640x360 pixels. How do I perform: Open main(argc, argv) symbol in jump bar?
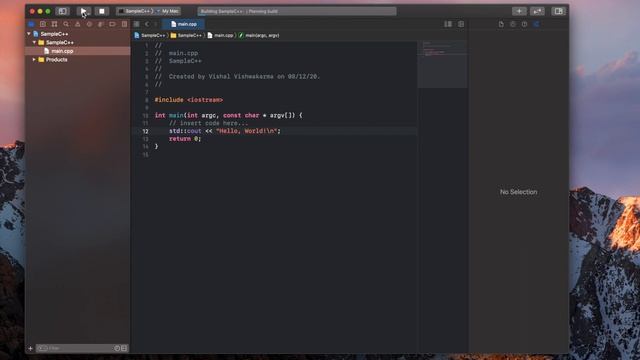259,36
